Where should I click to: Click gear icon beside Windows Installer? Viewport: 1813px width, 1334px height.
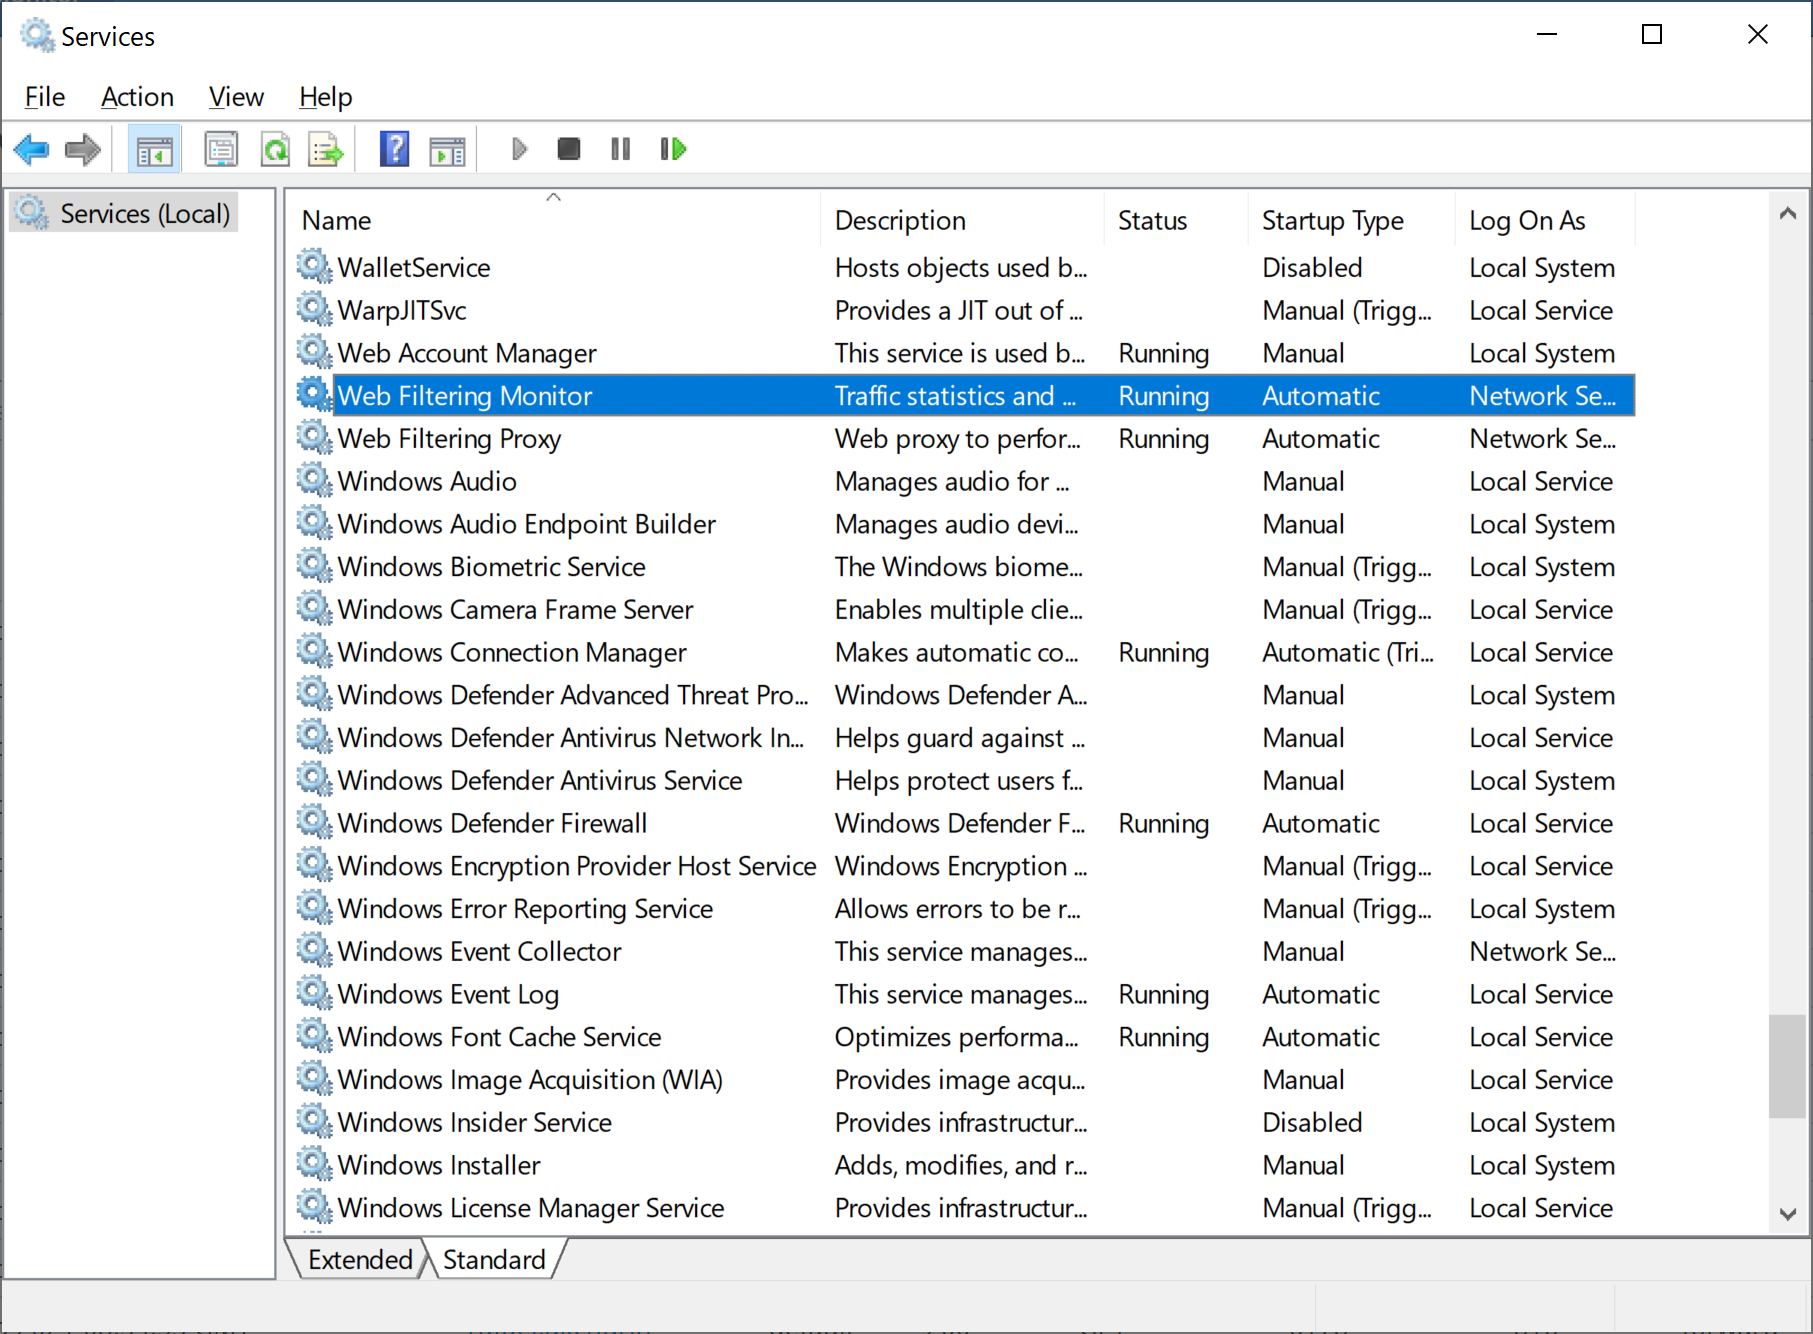pos(314,1164)
